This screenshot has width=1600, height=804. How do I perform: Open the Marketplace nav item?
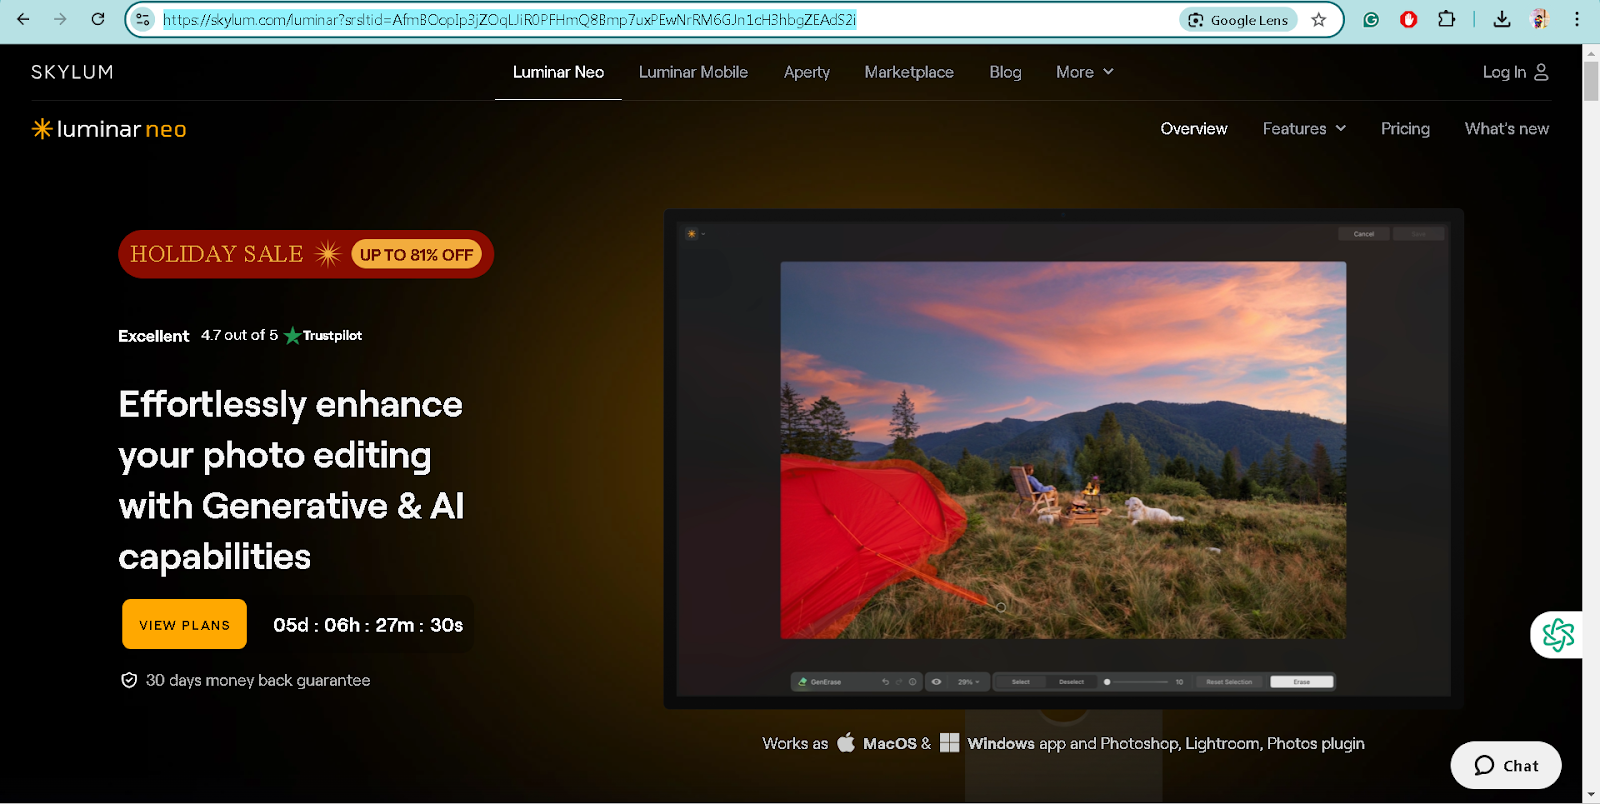click(x=909, y=72)
